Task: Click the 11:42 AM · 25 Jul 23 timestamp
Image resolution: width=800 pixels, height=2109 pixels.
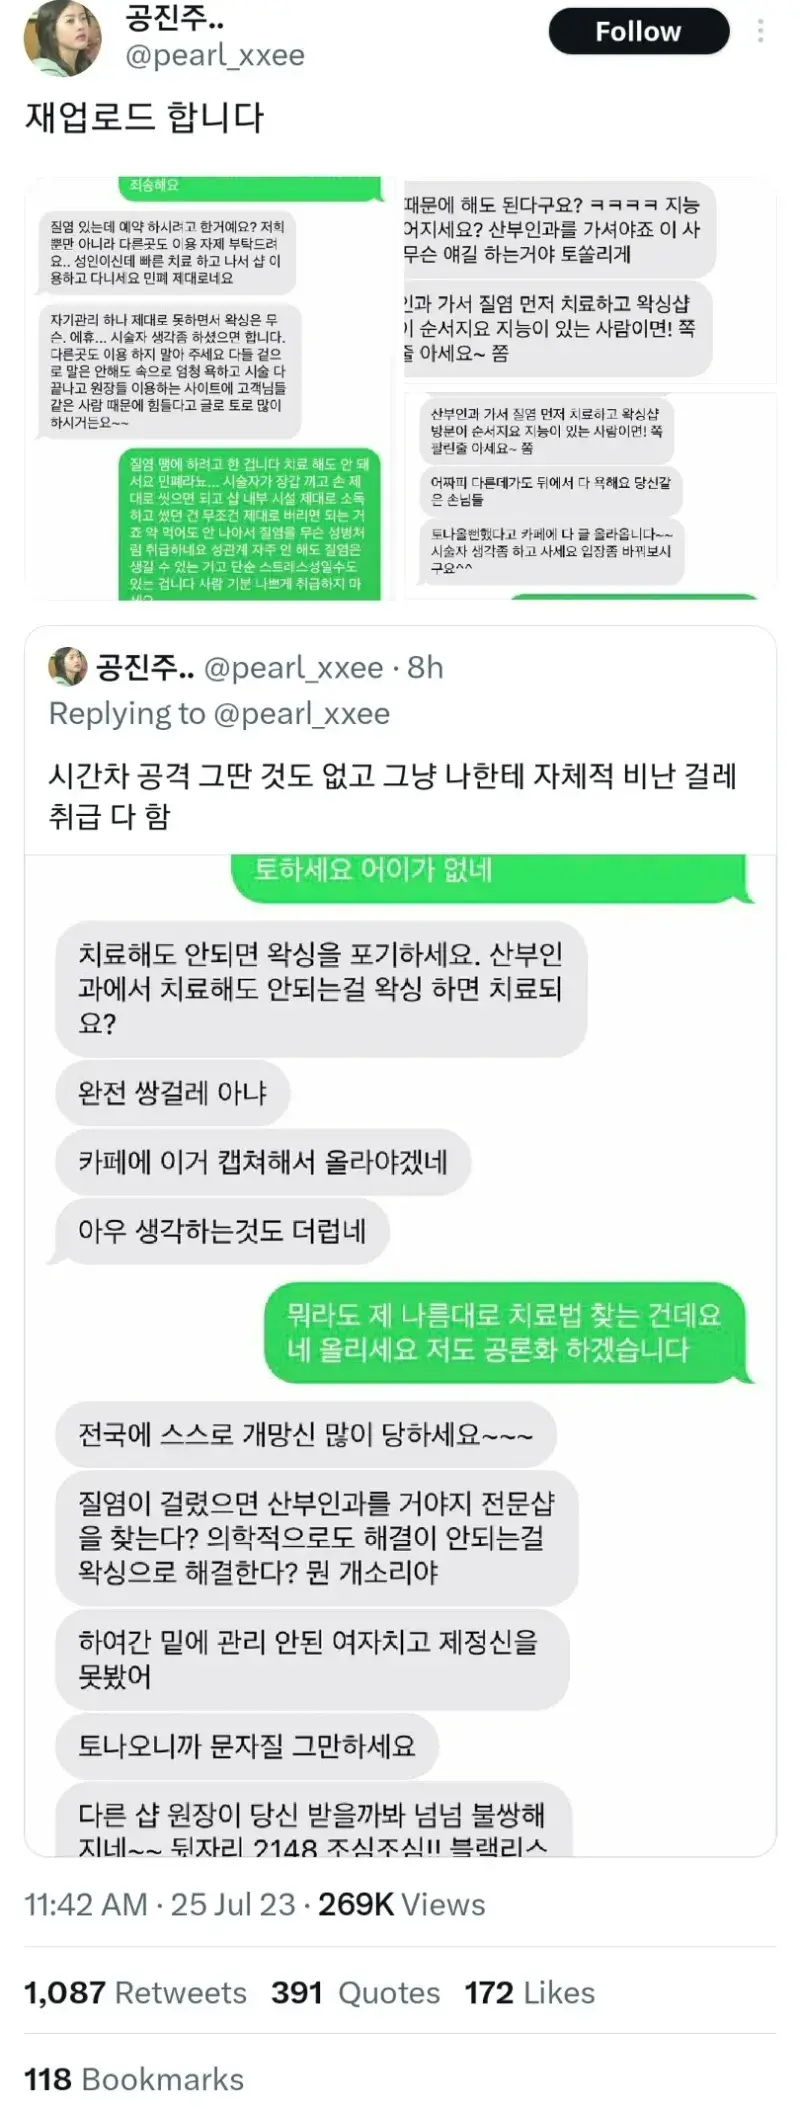Action: 160,1905
